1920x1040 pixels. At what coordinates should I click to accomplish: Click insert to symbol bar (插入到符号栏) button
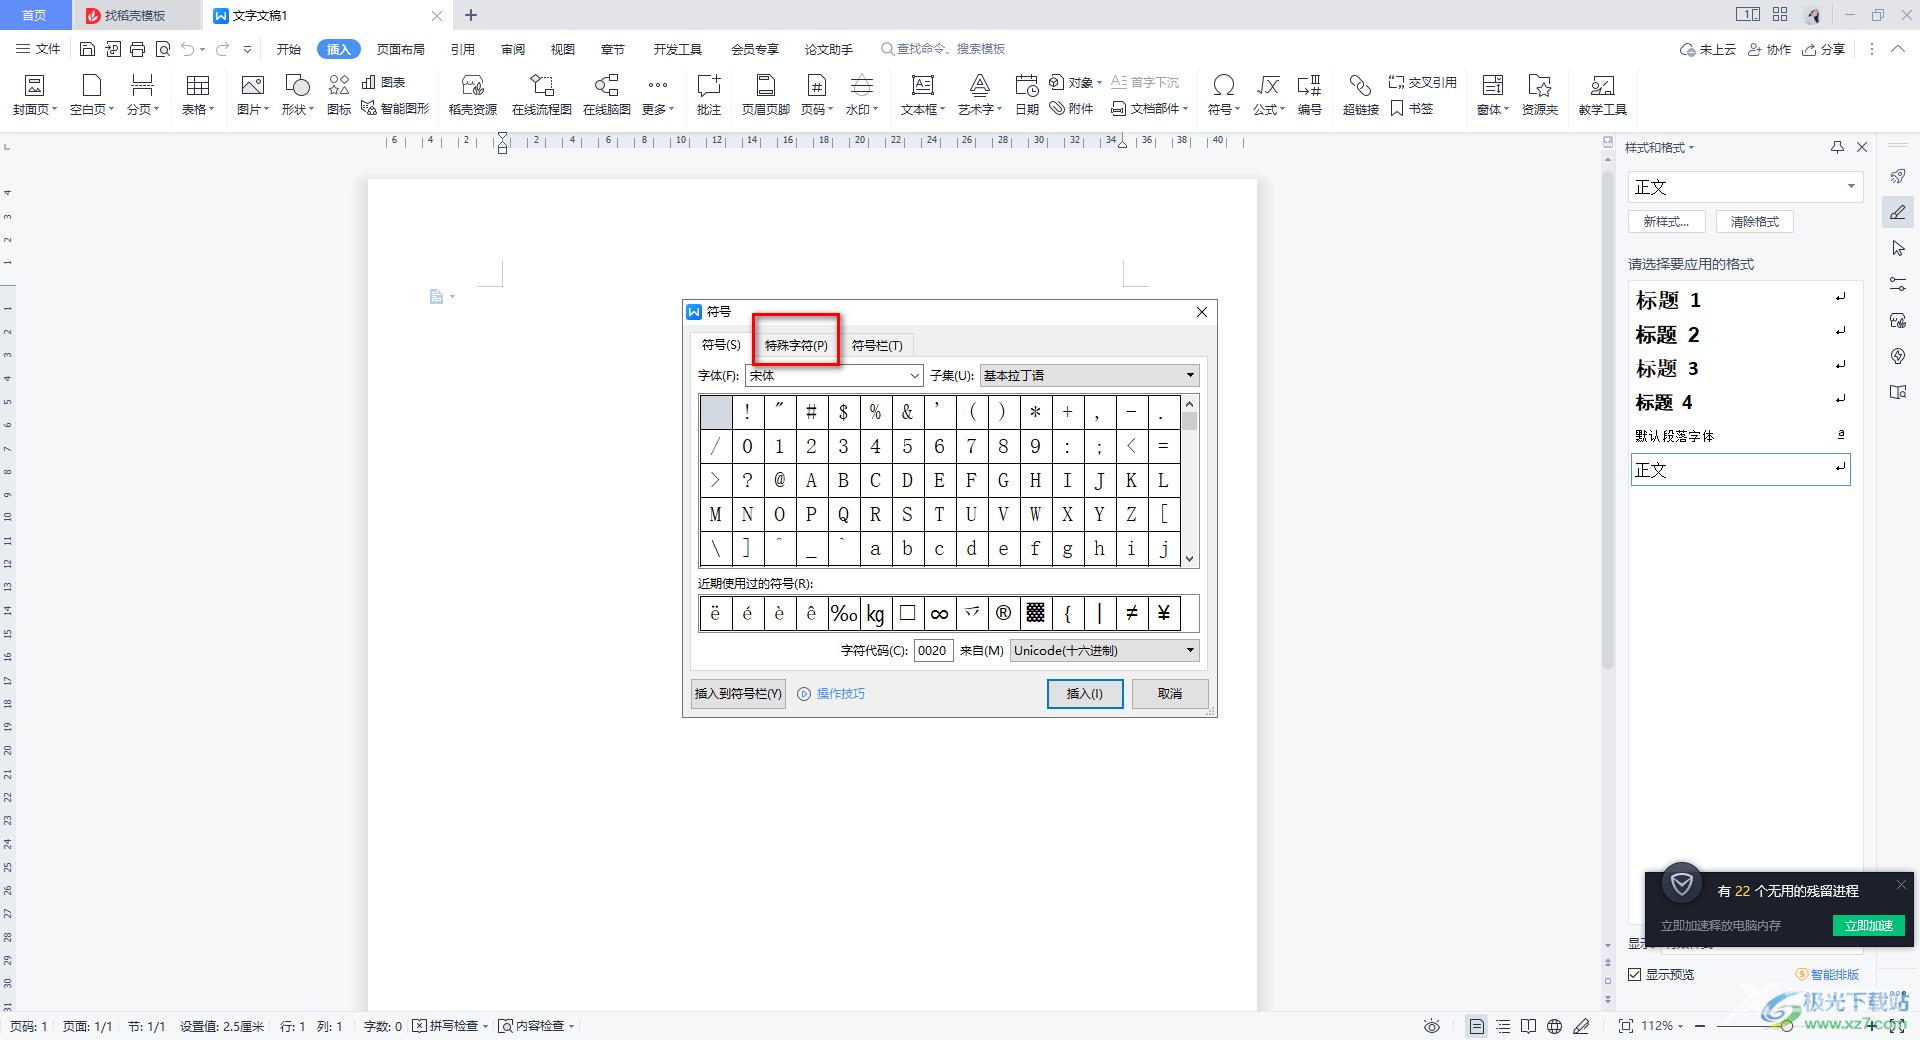coord(738,694)
